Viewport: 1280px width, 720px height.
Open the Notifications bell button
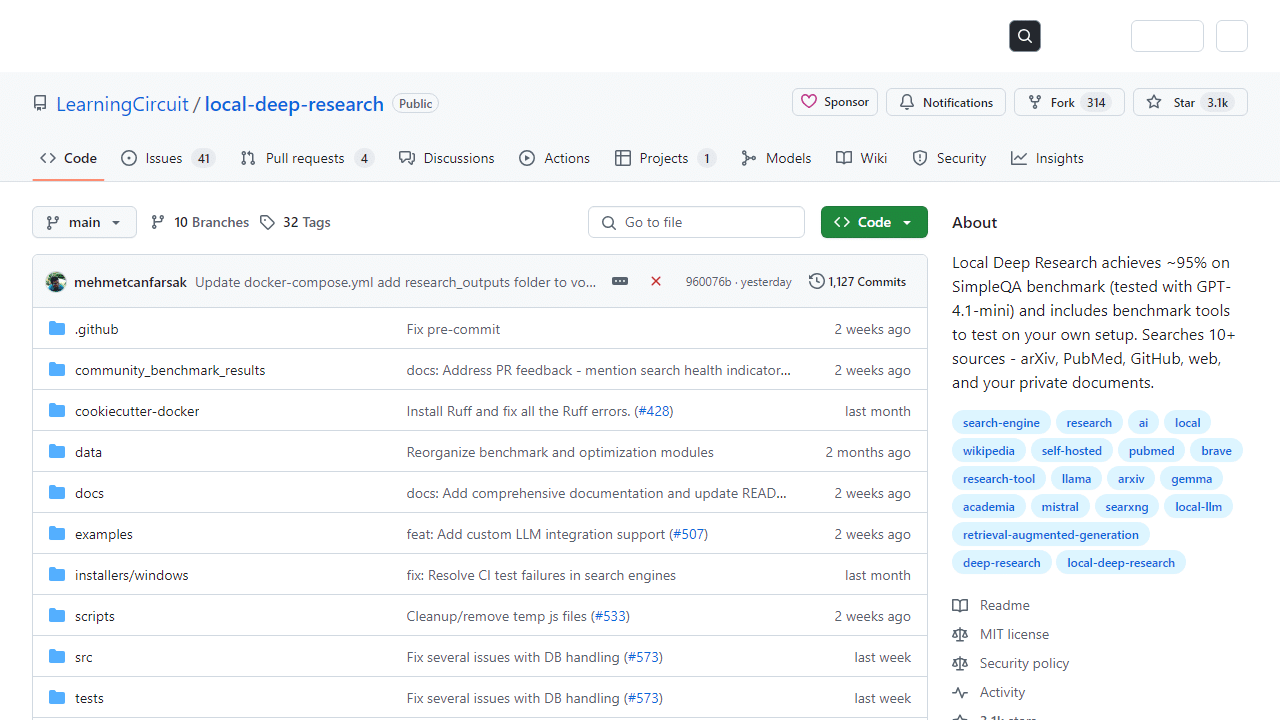click(946, 102)
